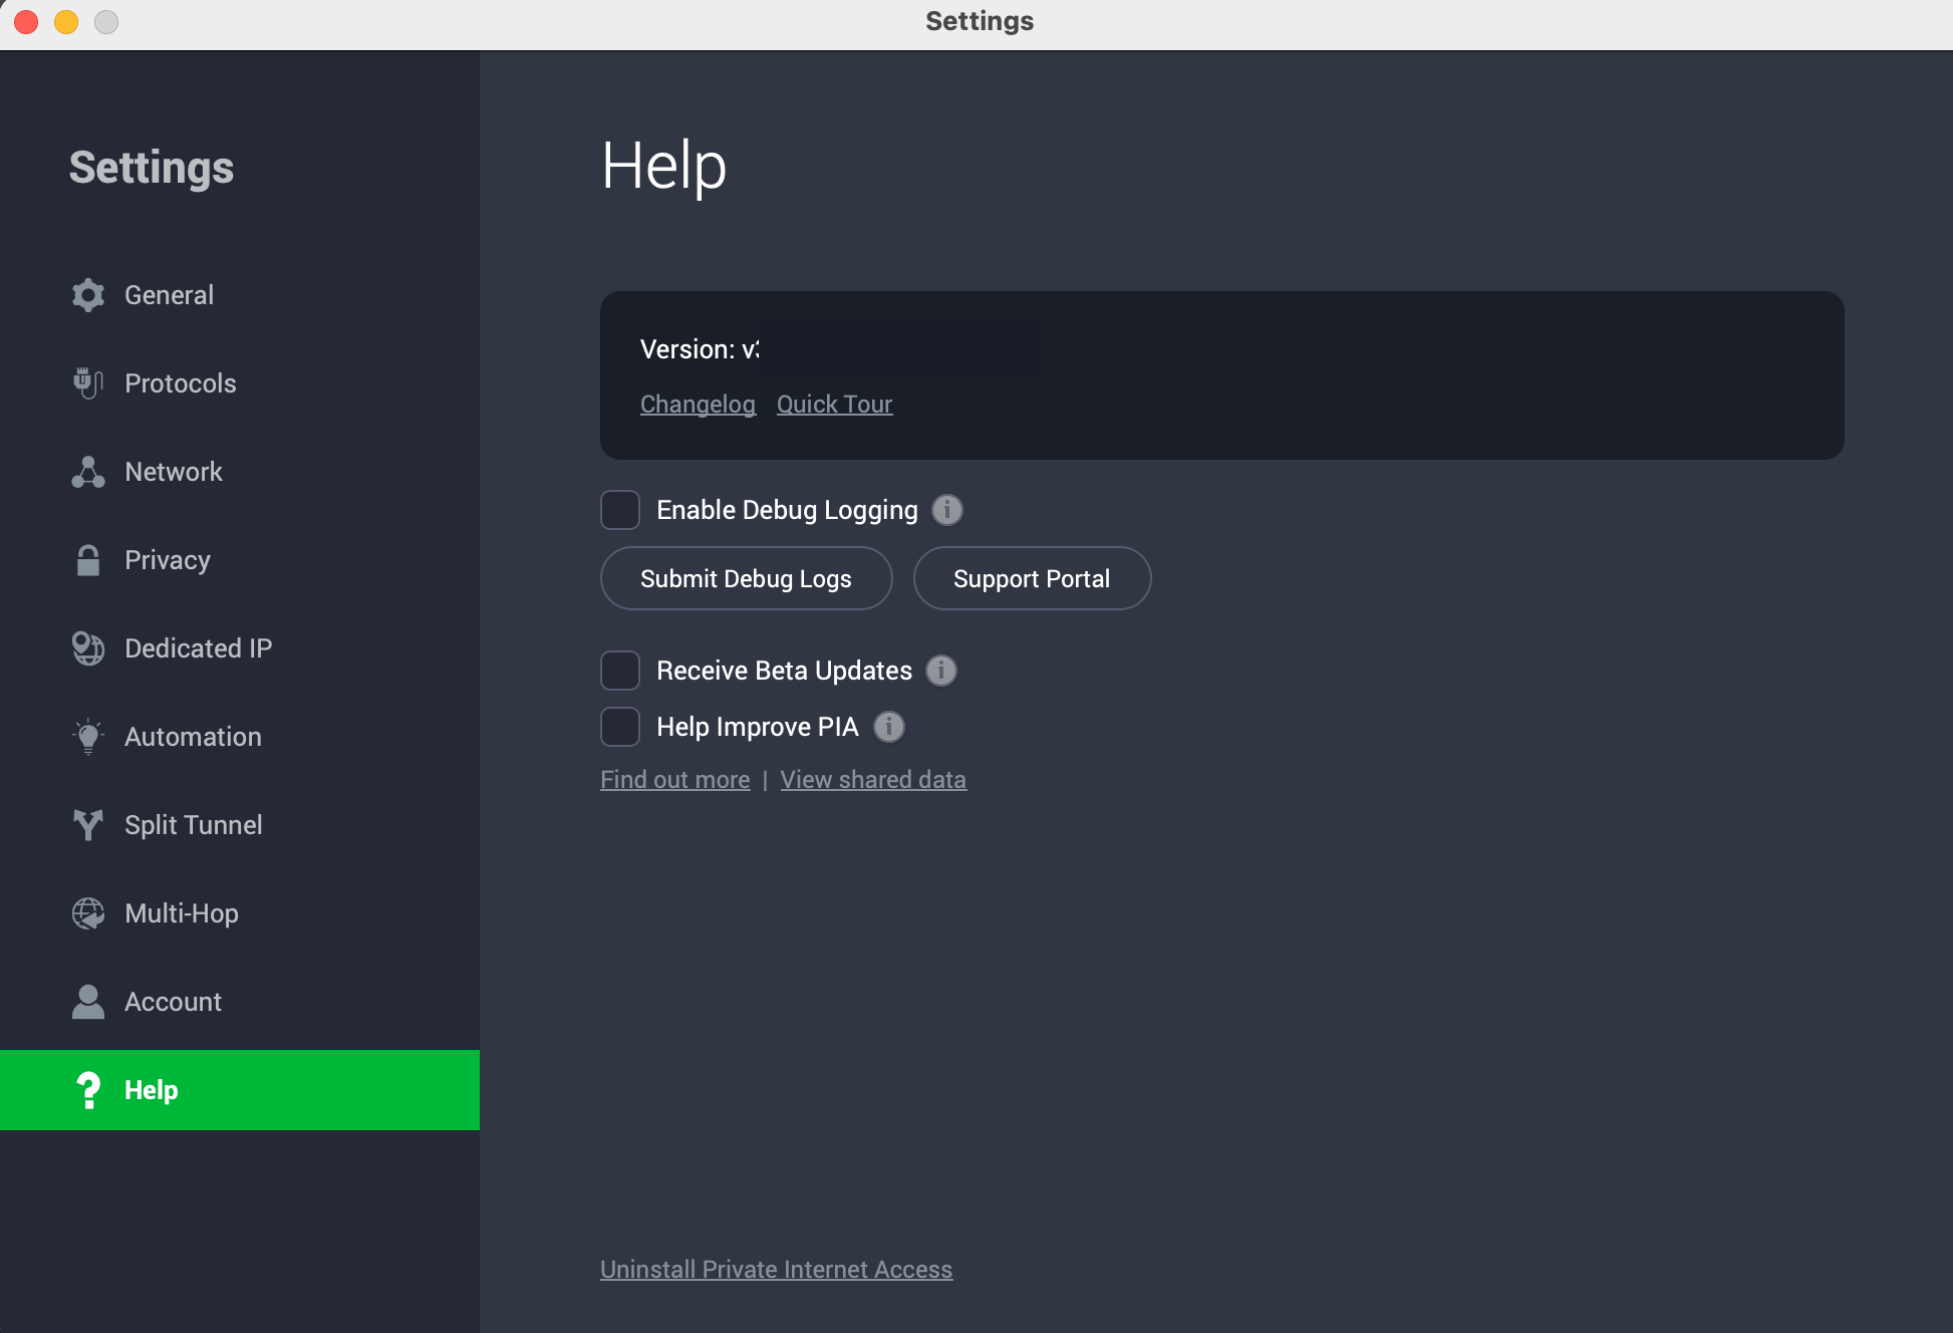Show info for Help Improve PIA

click(889, 727)
